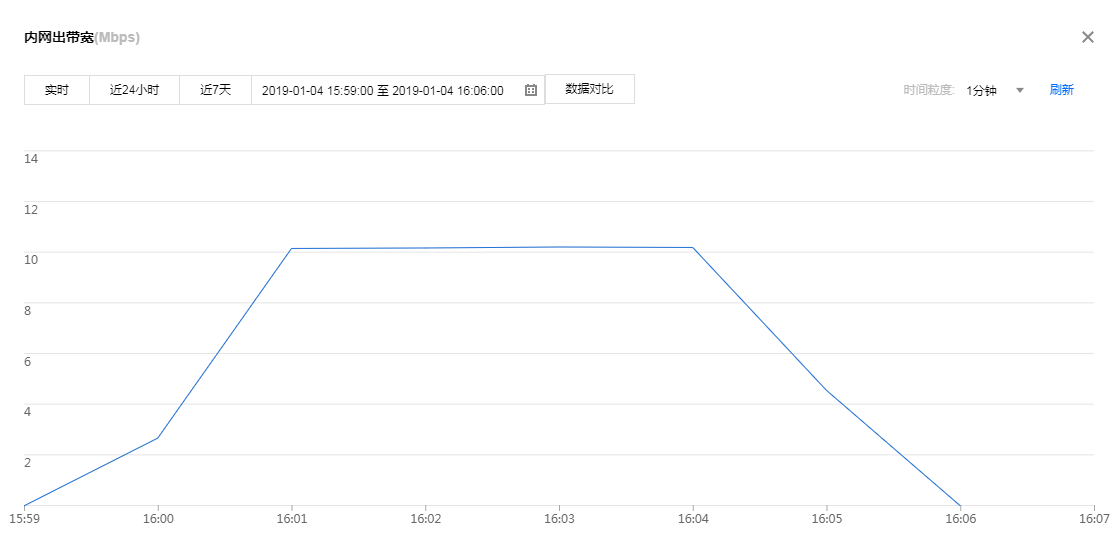Choose the 近7天 time range

tap(215, 90)
